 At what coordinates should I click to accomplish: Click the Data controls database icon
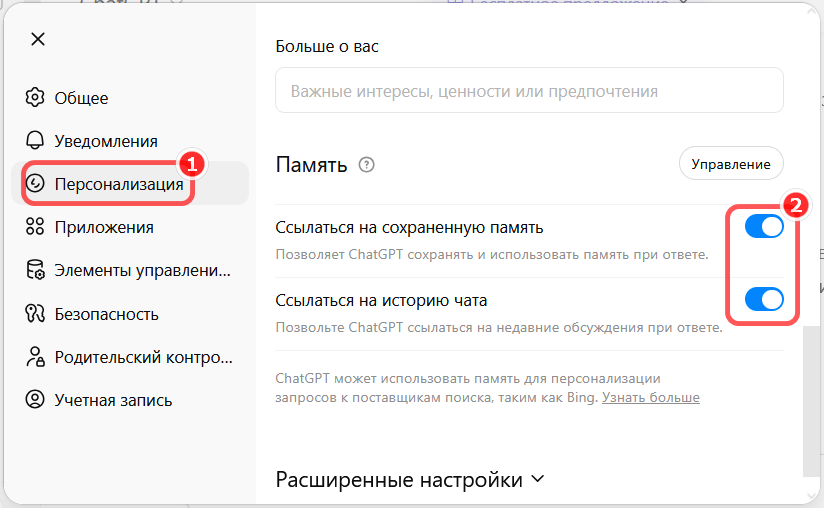point(36,270)
